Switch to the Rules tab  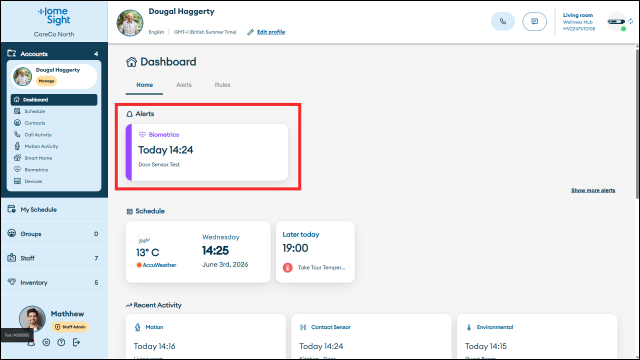coord(222,85)
